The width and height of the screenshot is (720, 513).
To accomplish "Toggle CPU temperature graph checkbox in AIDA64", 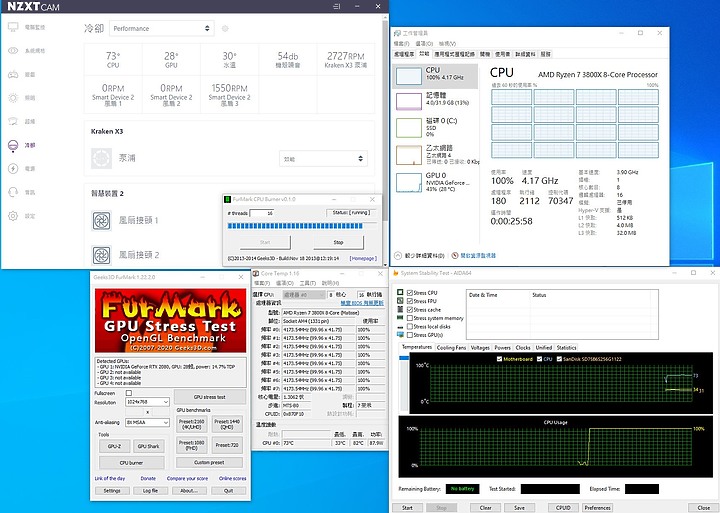I will tap(539, 359).
